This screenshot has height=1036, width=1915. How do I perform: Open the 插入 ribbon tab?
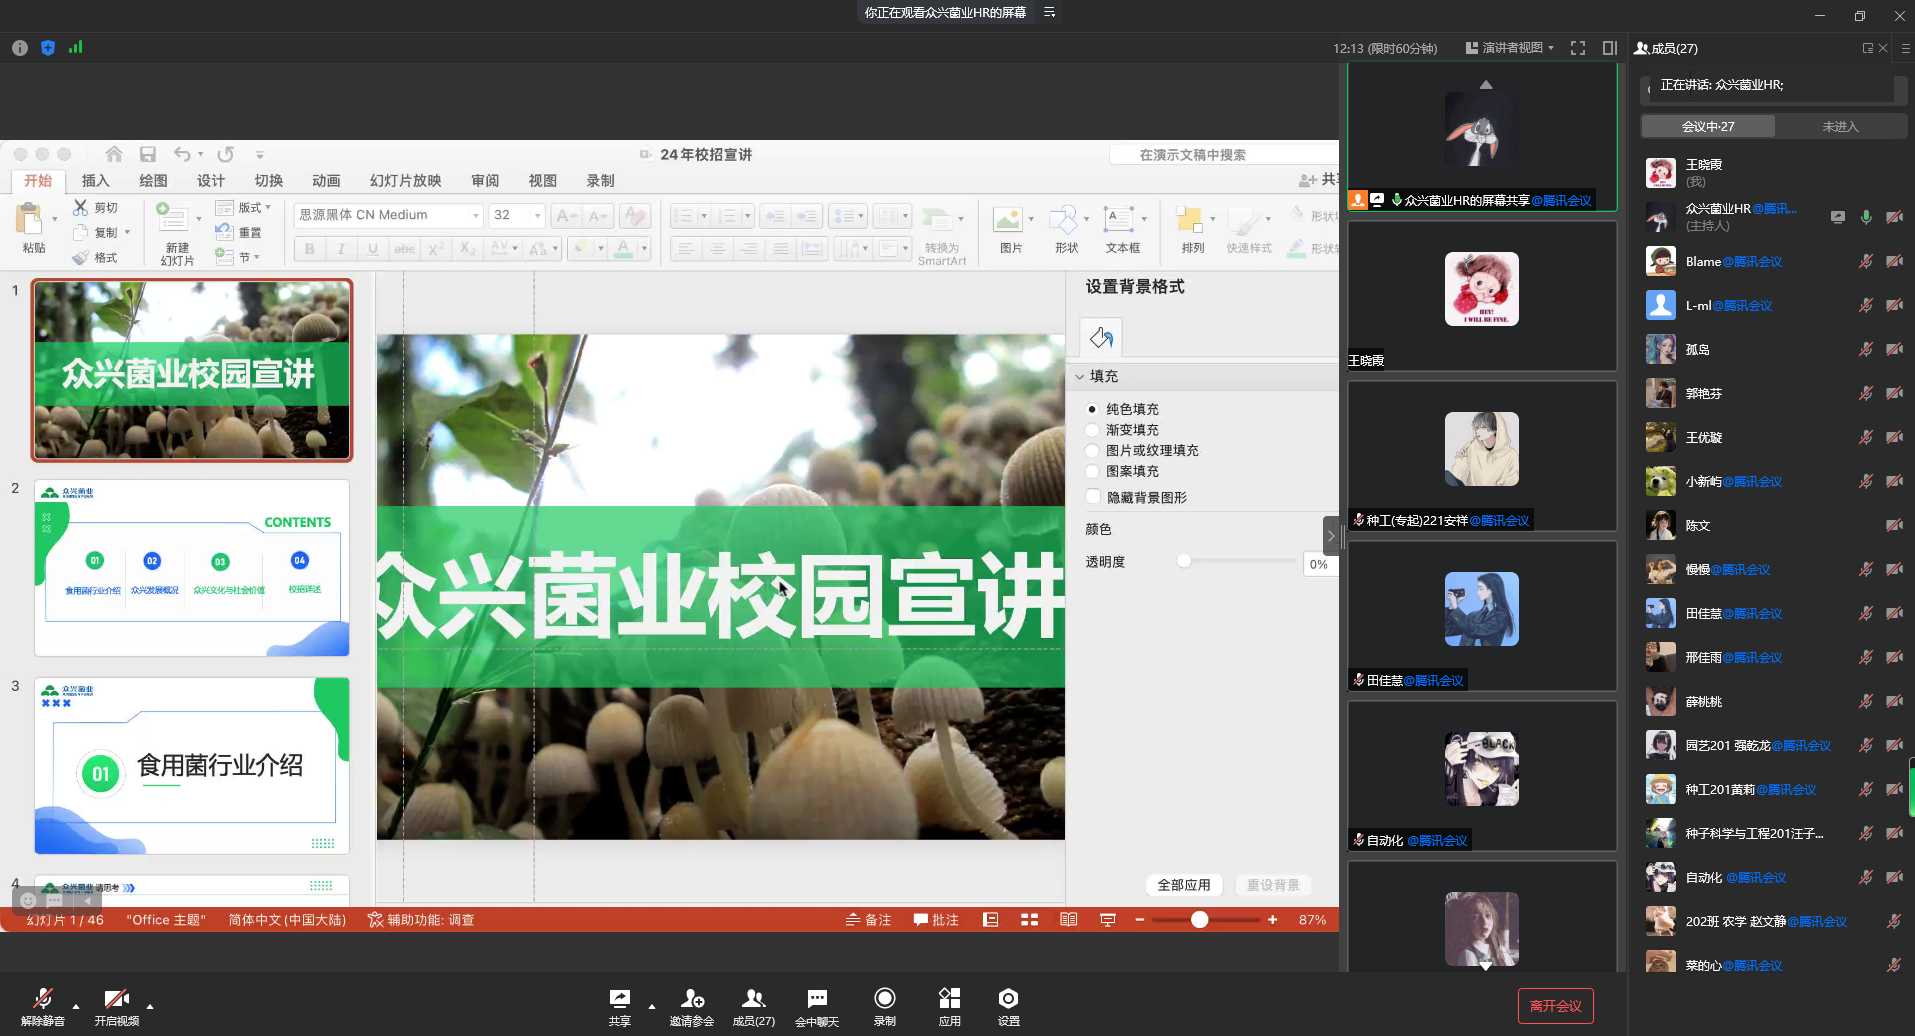tap(95, 181)
